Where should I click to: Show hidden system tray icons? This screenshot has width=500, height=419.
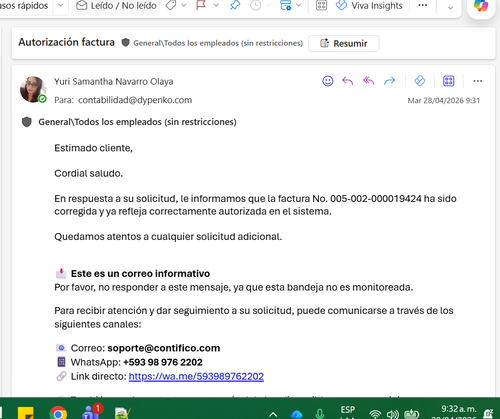point(273,415)
